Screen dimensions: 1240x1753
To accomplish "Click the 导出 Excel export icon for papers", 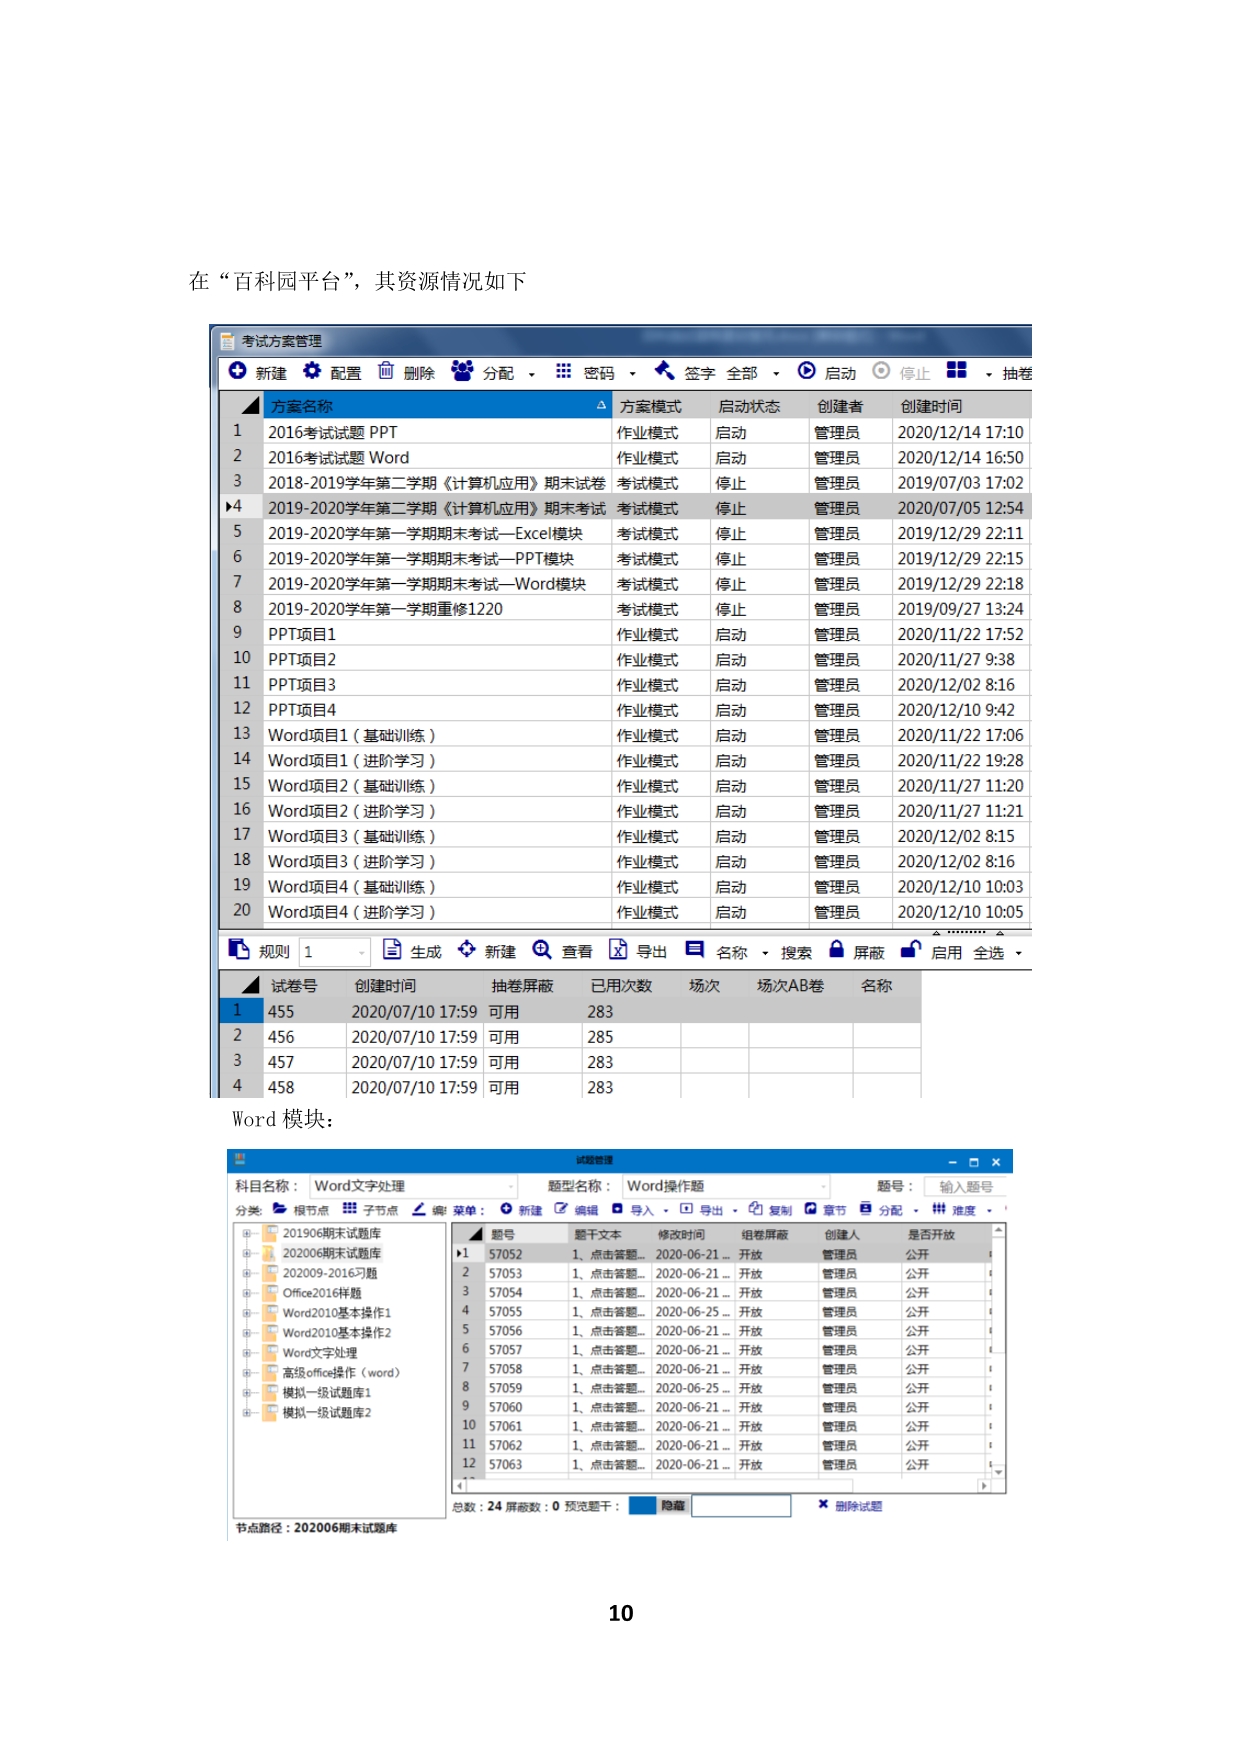I will [618, 949].
